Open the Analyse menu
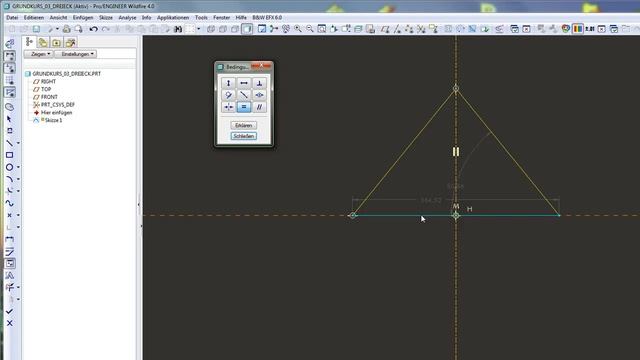This screenshot has width=640, height=360. [x=127, y=18]
